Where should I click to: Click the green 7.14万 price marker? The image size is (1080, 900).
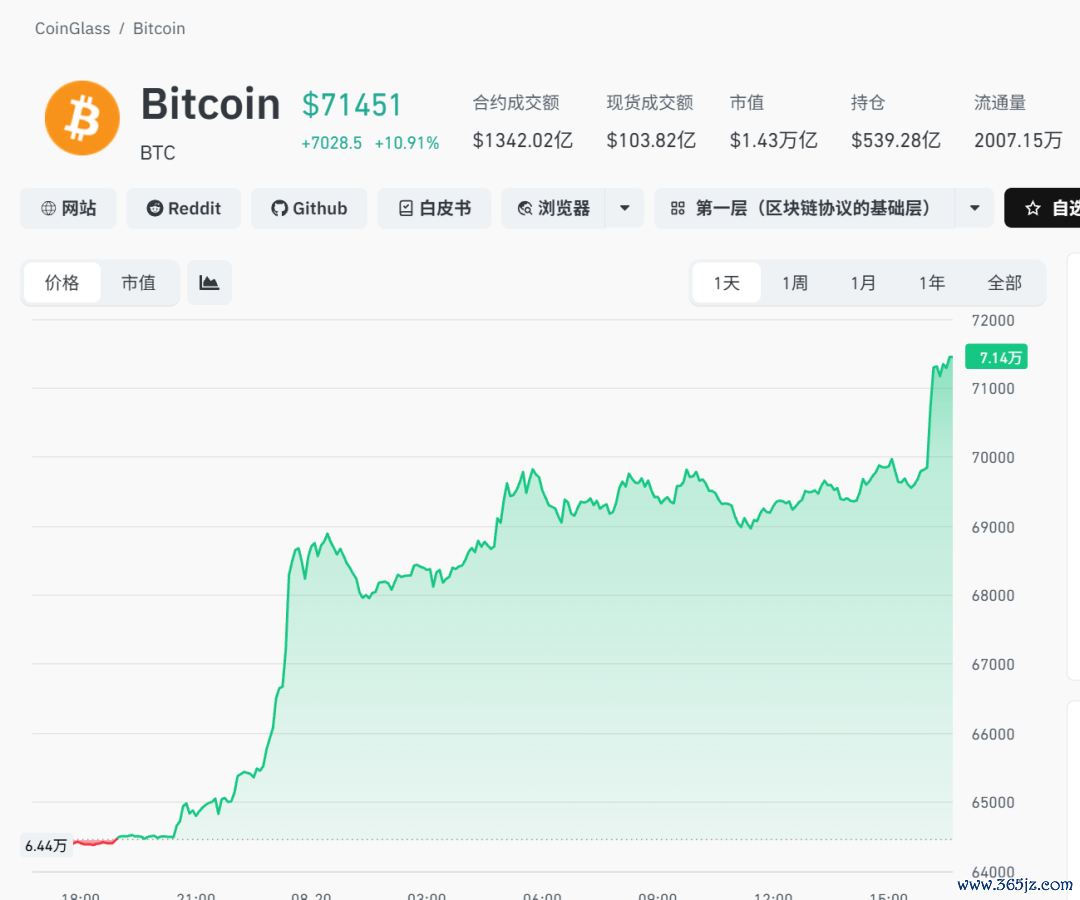click(996, 357)
